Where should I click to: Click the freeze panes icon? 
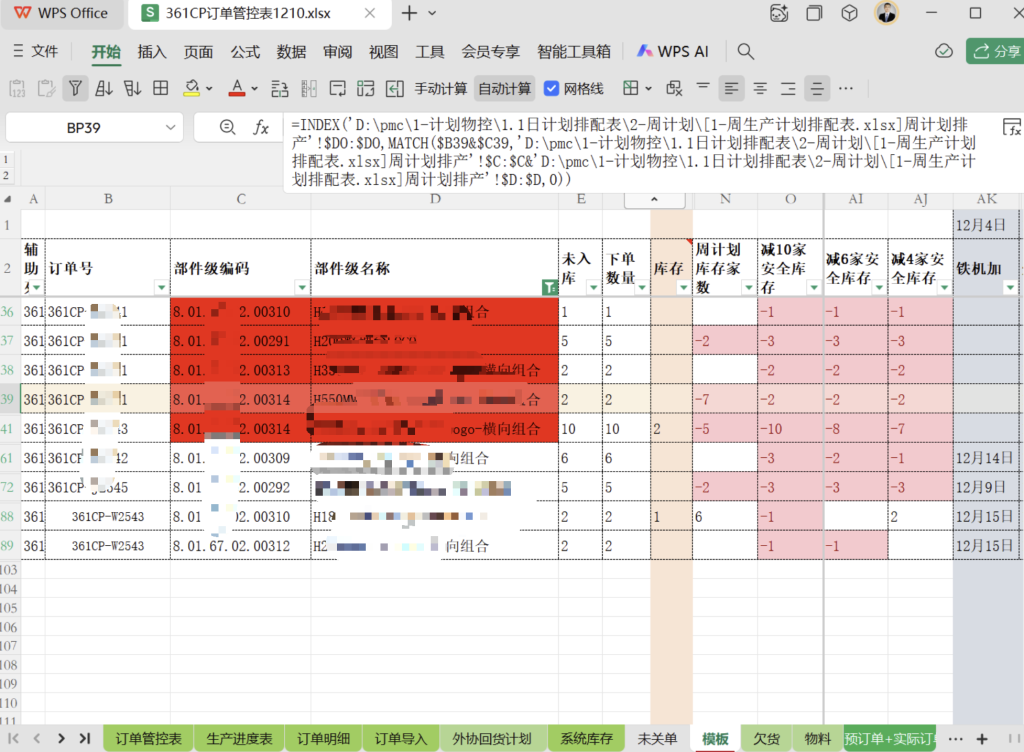[x=366, y=88]
